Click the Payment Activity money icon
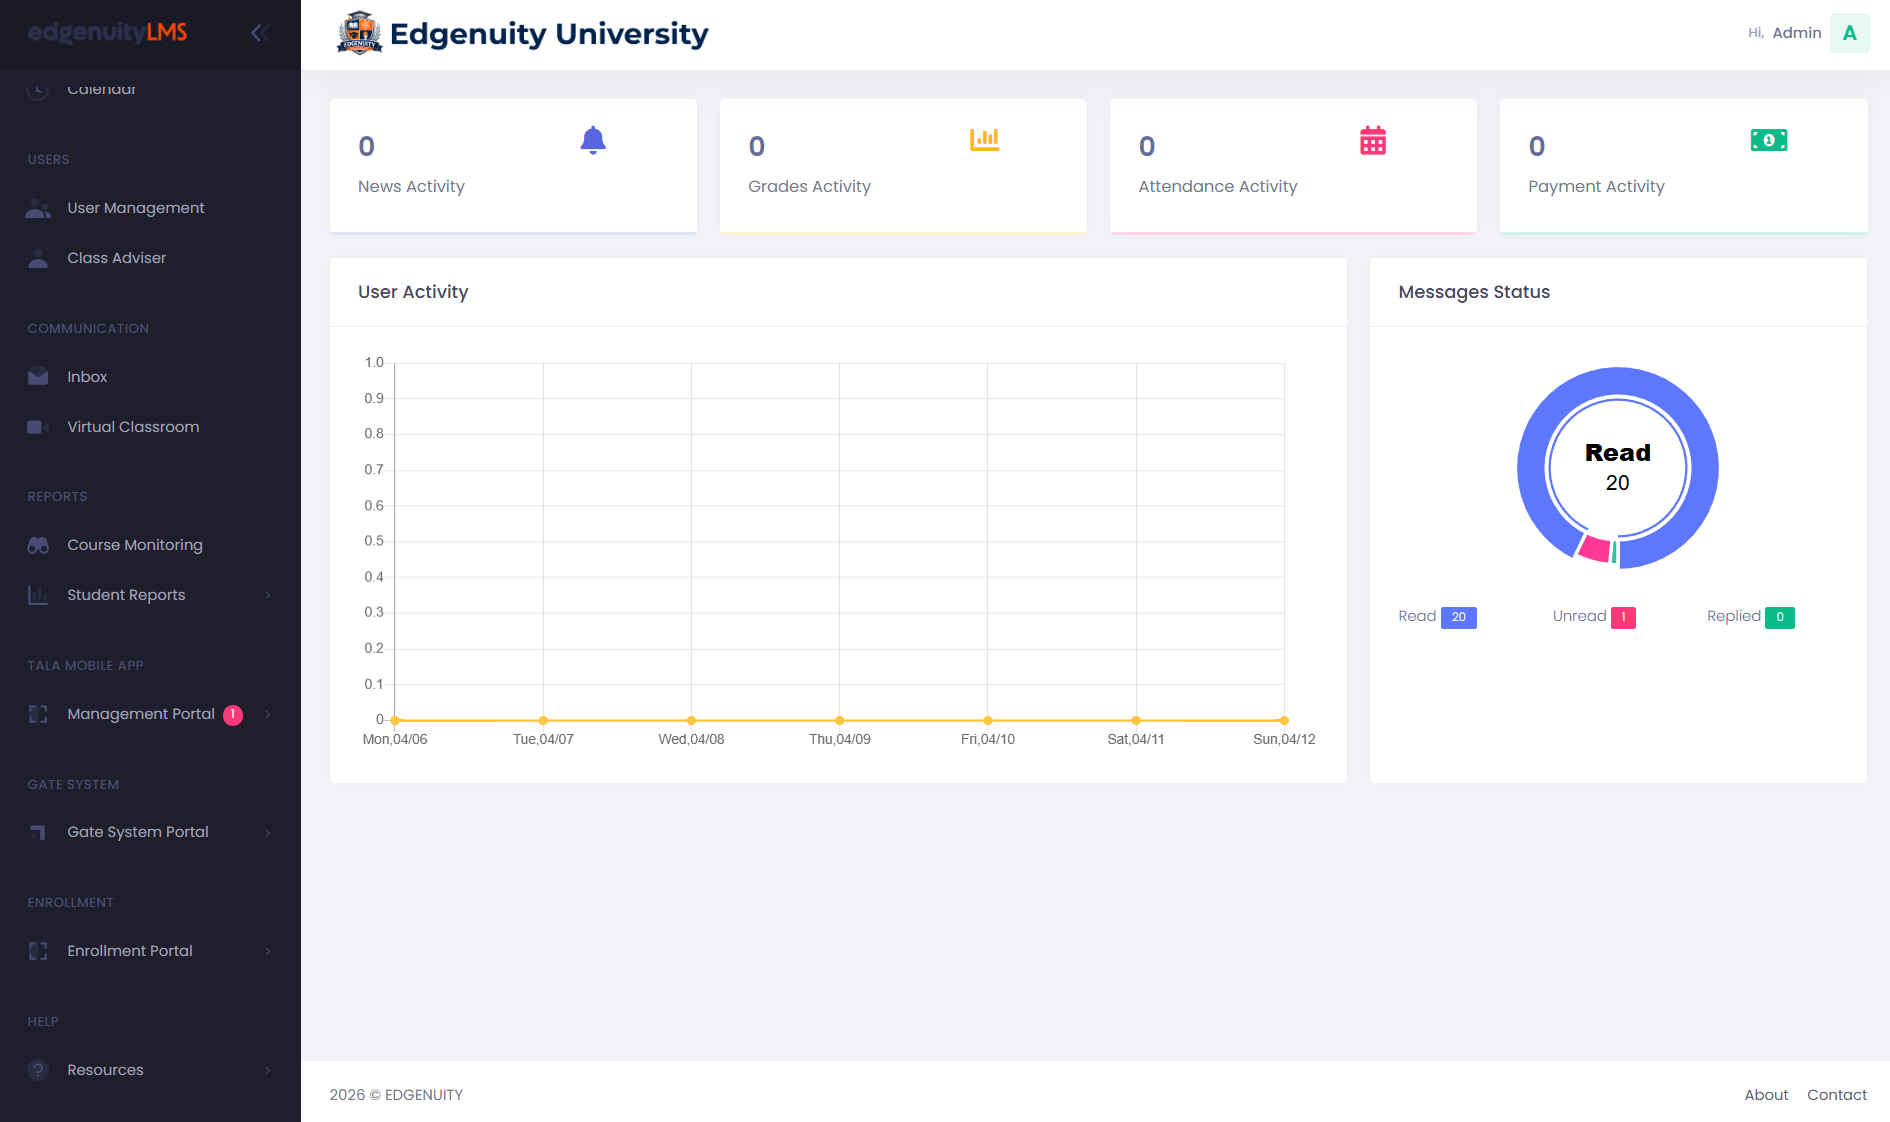1890x1122 pixels. (x=1769, y=140)
